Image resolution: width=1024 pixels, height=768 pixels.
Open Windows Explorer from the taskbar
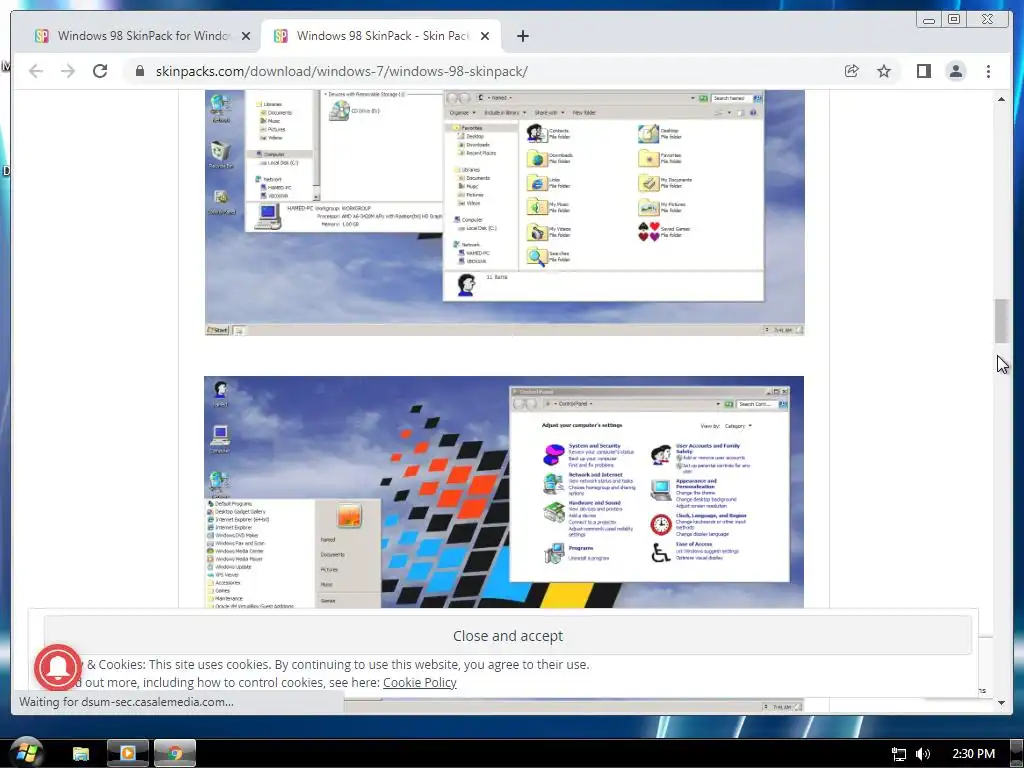point(80,754)
